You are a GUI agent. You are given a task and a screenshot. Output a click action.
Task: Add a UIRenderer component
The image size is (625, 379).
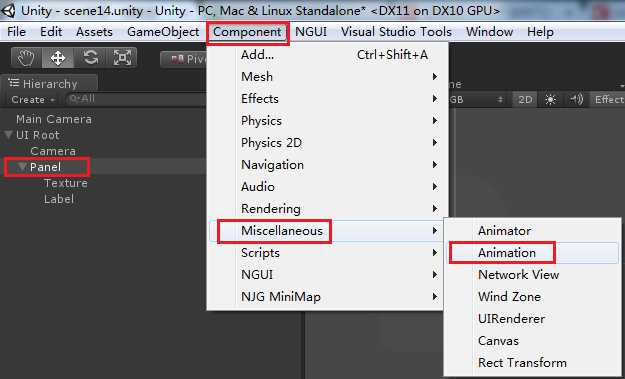pos(533,318)
